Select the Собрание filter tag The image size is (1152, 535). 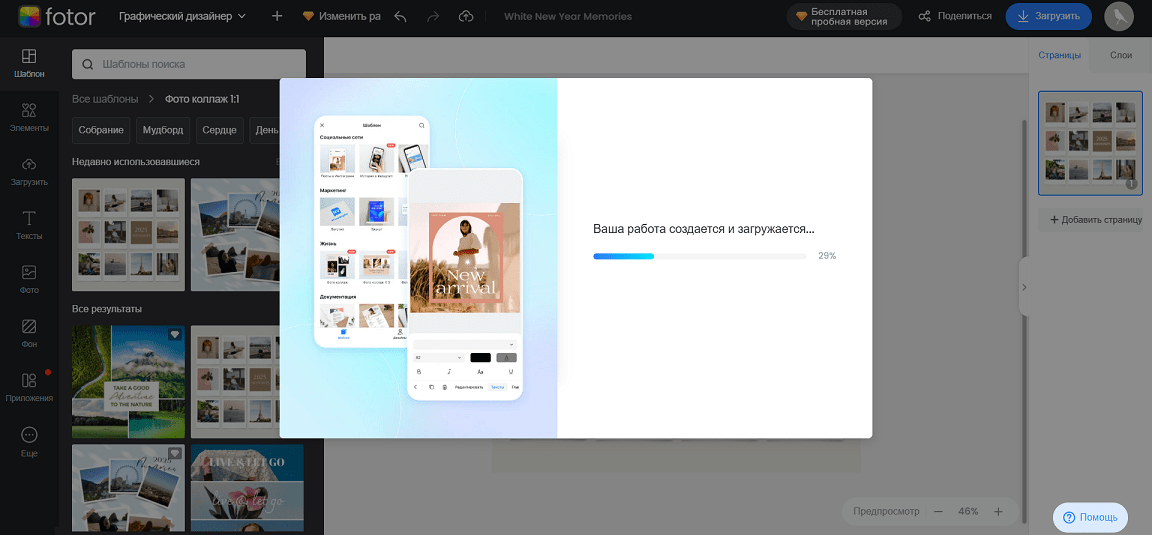(101, 130)
